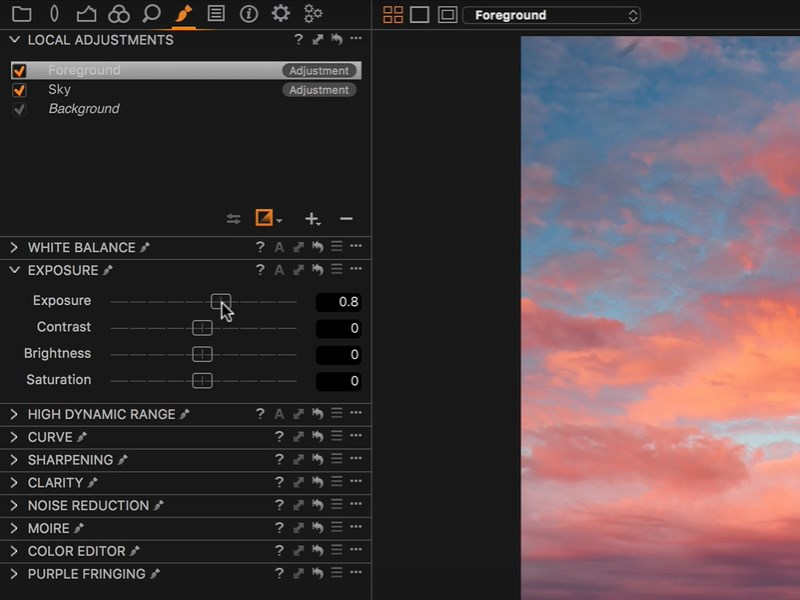The height and width of the screenshot is (600, 800).
Task: Auto adjust the Exposure tool
Action: 279,270
